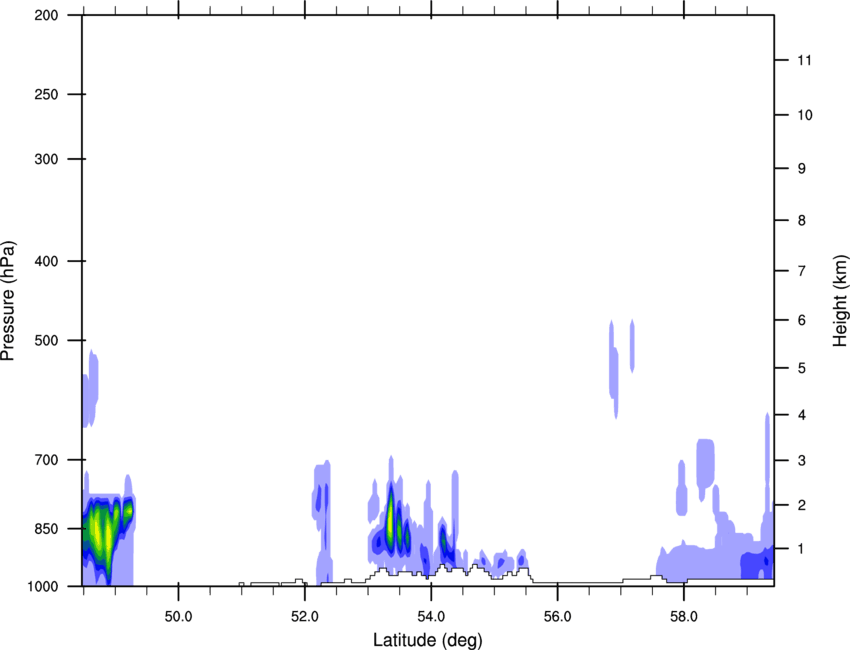The image size is (850, 650).
Task: Click the 58.0 latitude tick label
Action: point(684,617)
